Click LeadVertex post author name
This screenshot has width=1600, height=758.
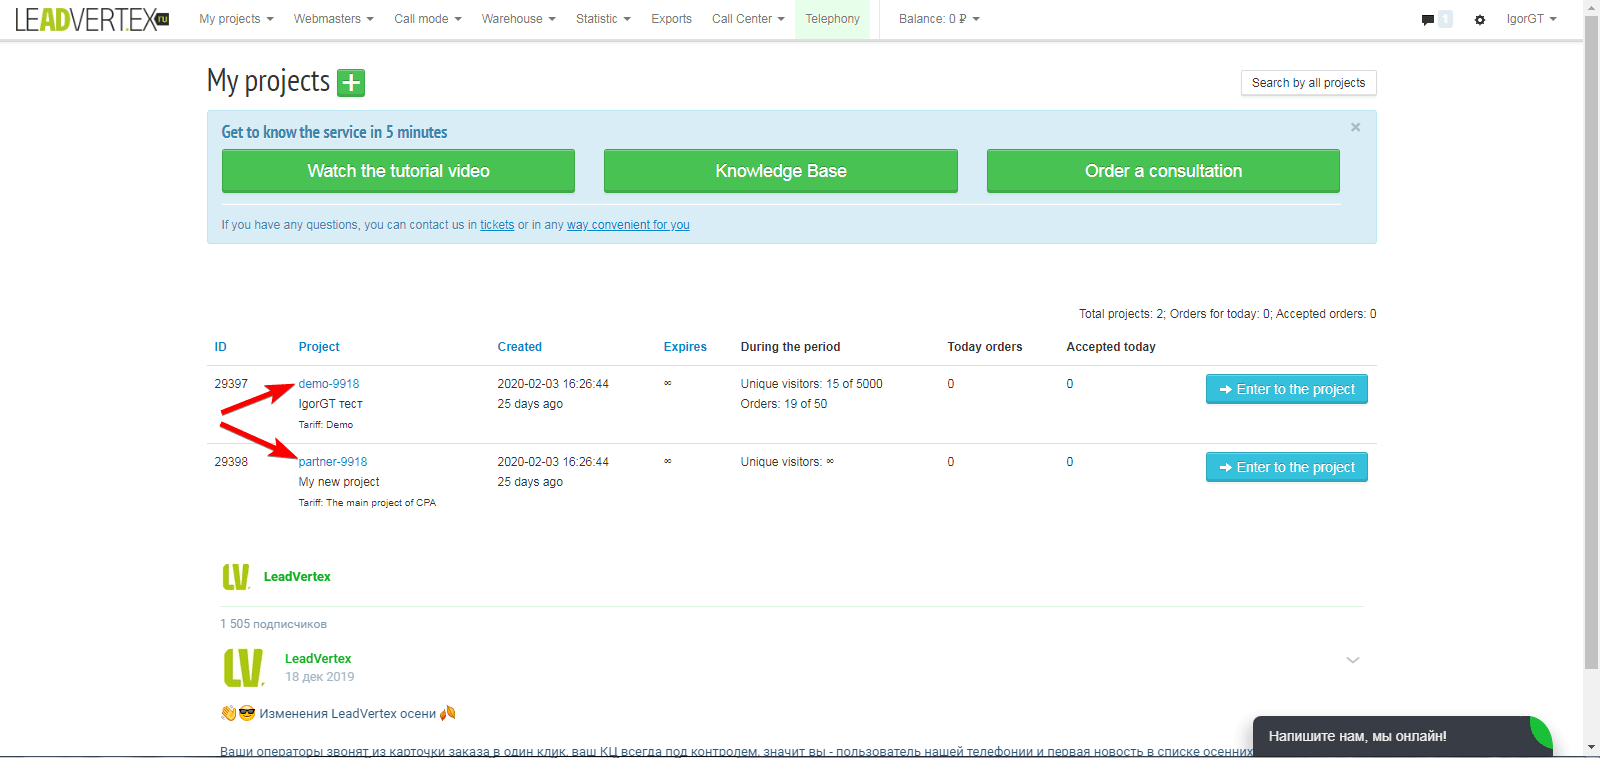(x=318, y=659)
